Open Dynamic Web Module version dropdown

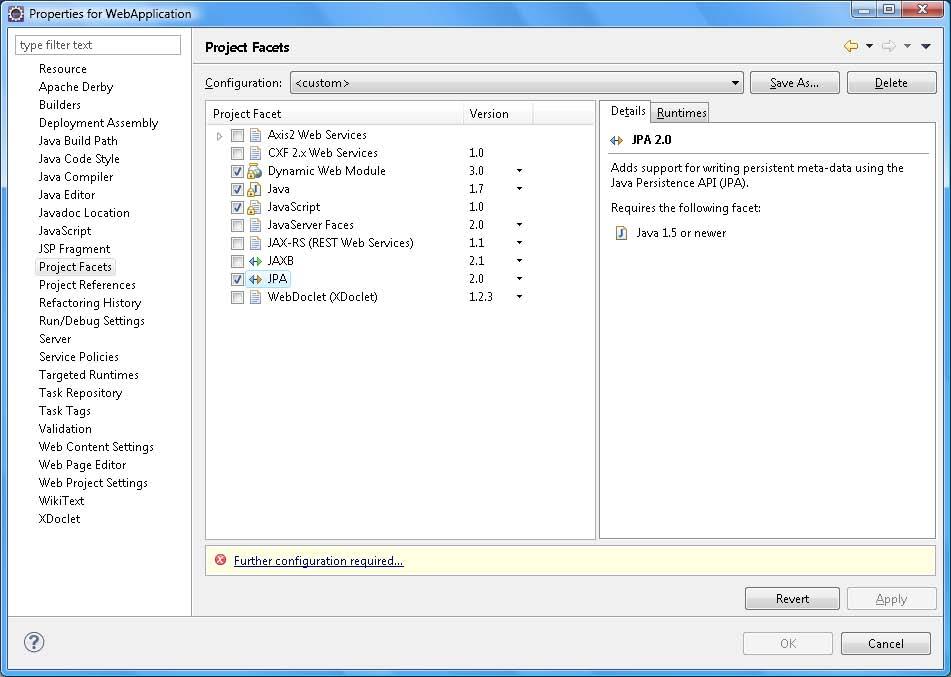(519, 171)
